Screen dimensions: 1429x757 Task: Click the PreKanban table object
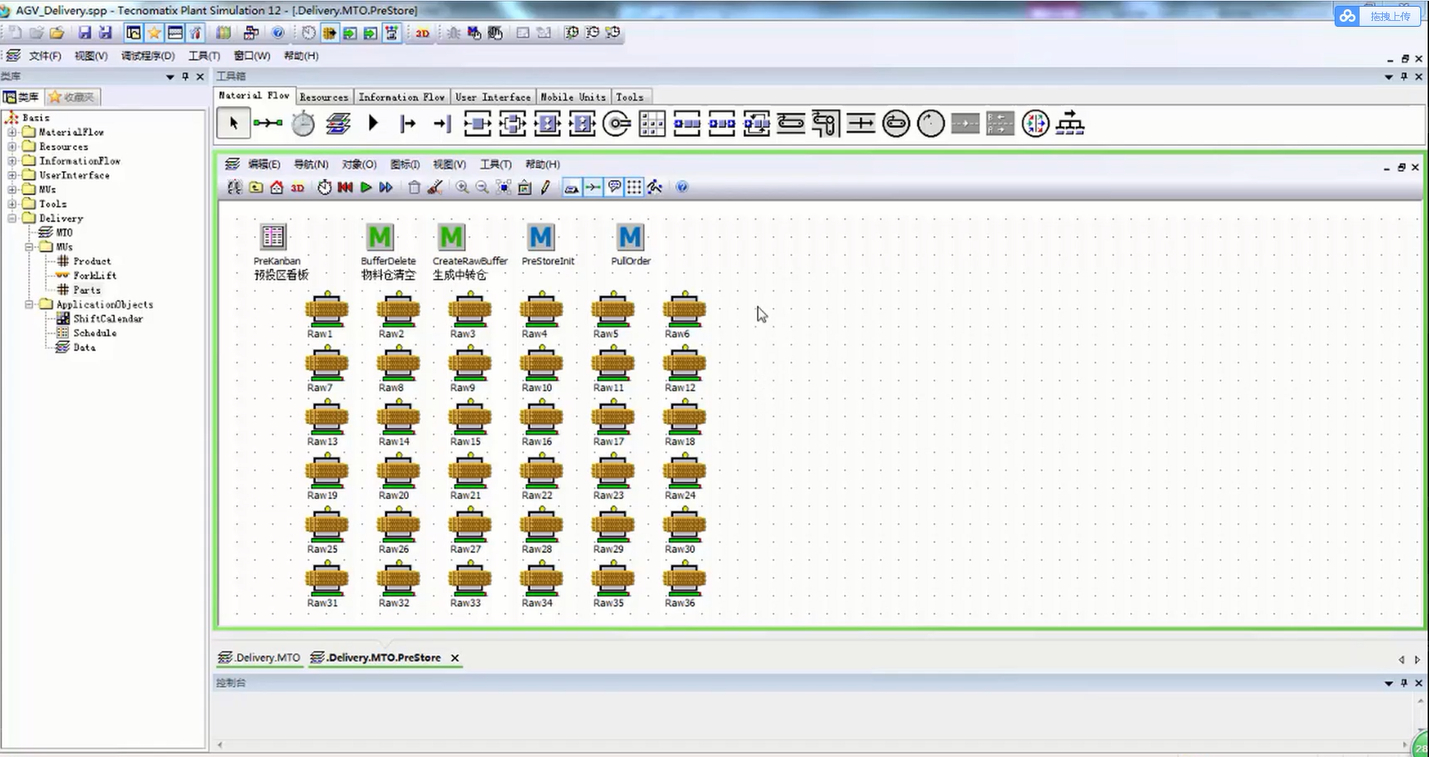point(273,237)
